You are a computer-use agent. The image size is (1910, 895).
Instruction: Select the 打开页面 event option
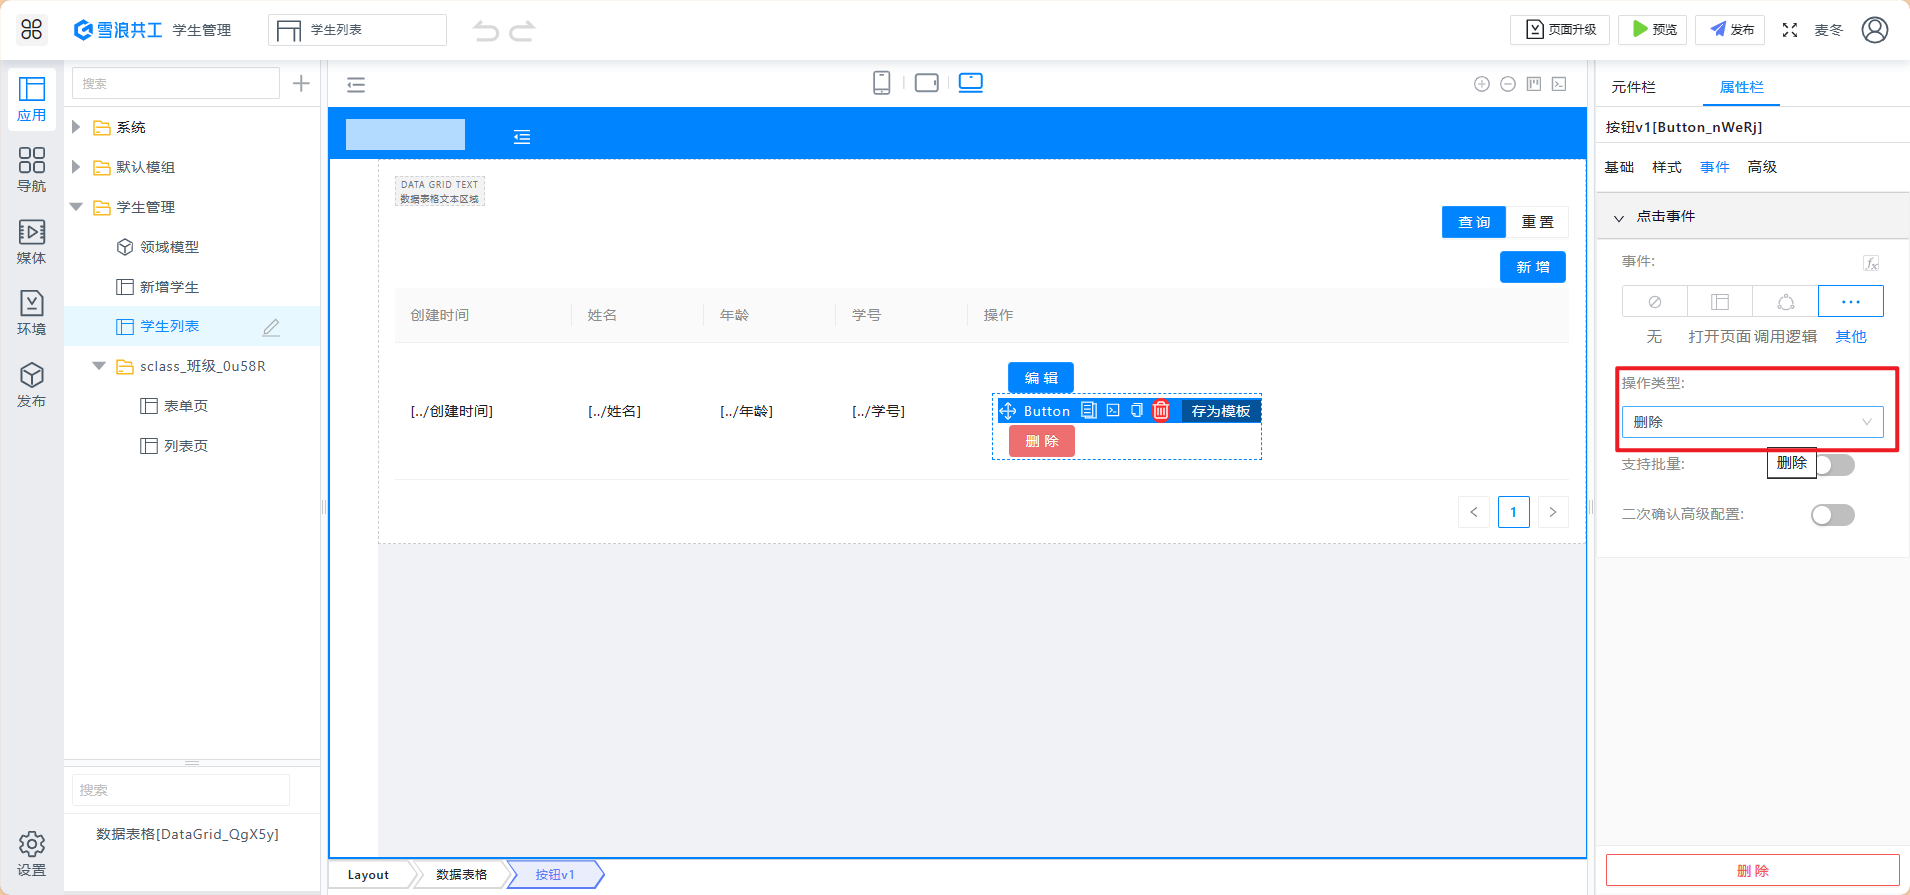coord(1720,301)
